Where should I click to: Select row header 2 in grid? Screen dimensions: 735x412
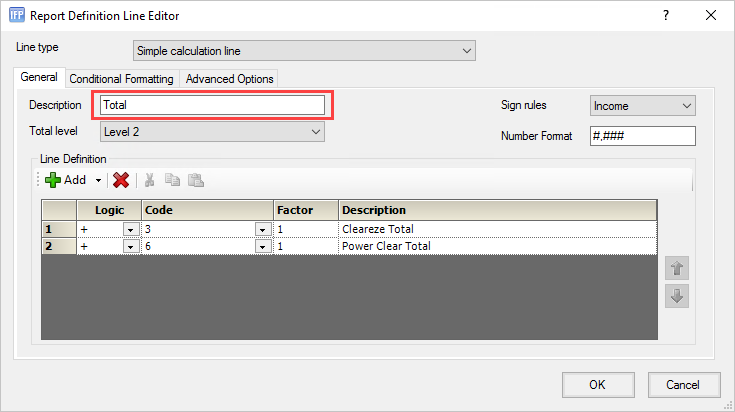click(59, 247)
